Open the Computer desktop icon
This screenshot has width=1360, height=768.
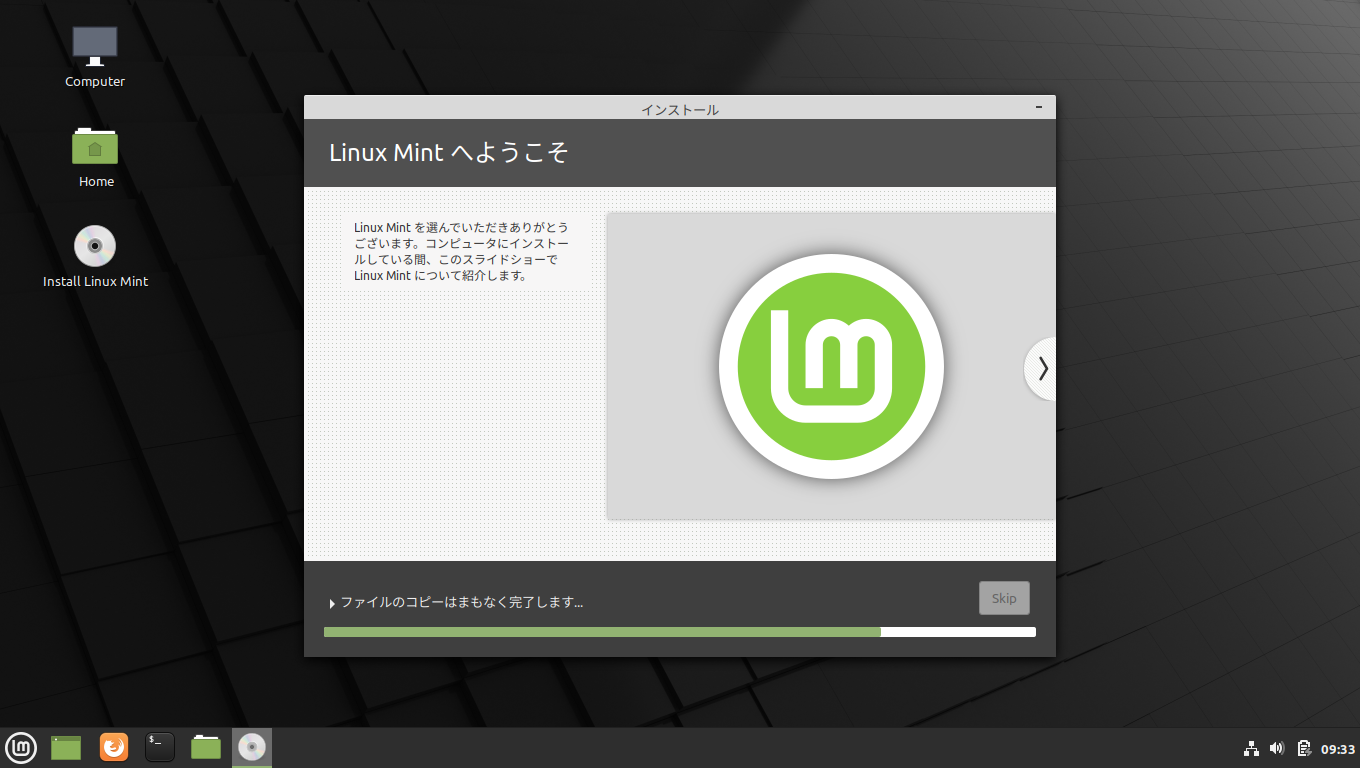pos(95,46)
